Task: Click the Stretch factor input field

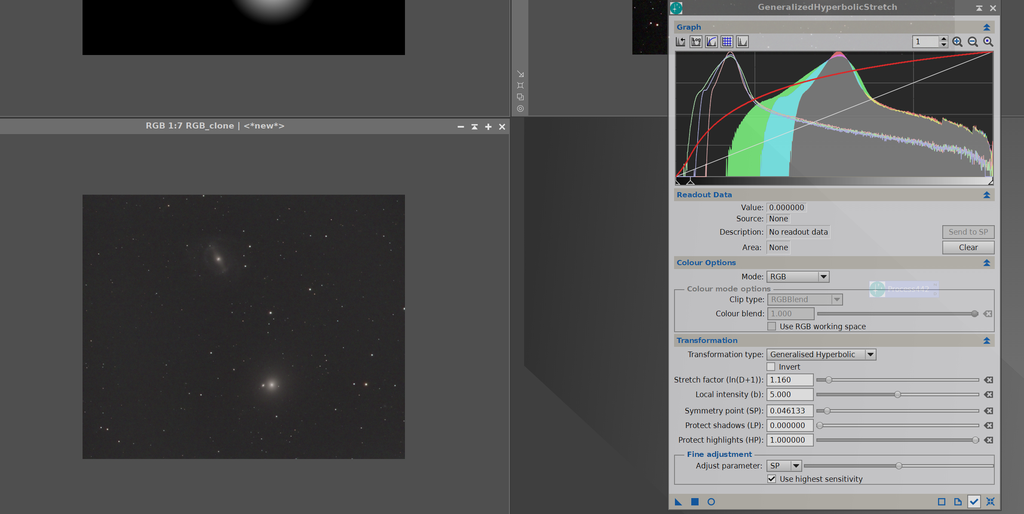Action: pos(790,379)
